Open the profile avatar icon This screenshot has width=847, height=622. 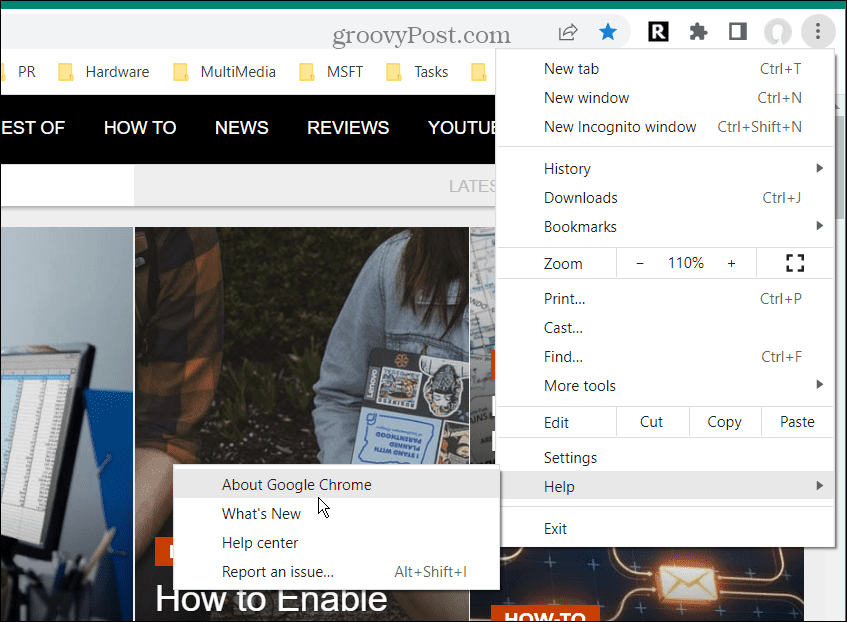tap(777, 32)
